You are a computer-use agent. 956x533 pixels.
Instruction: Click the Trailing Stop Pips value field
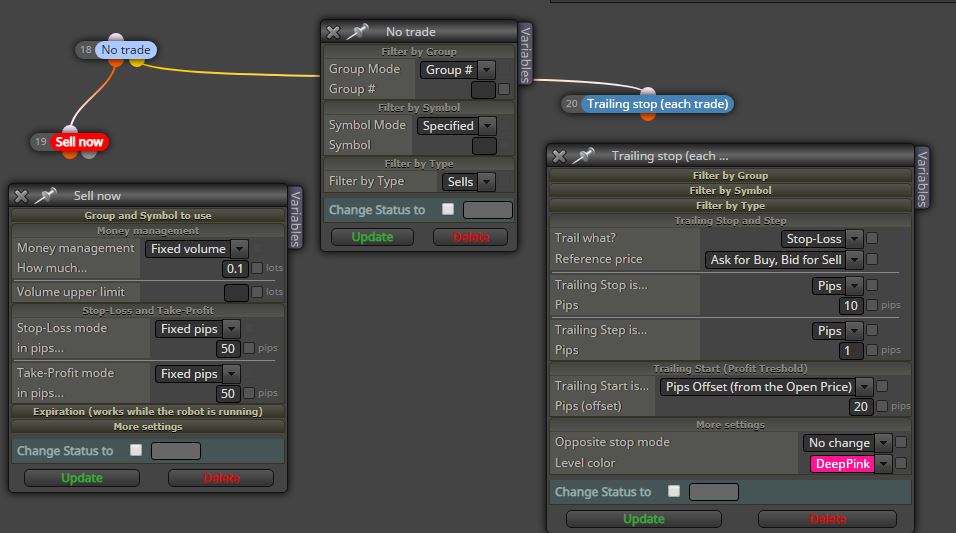[x=851, y=306]
